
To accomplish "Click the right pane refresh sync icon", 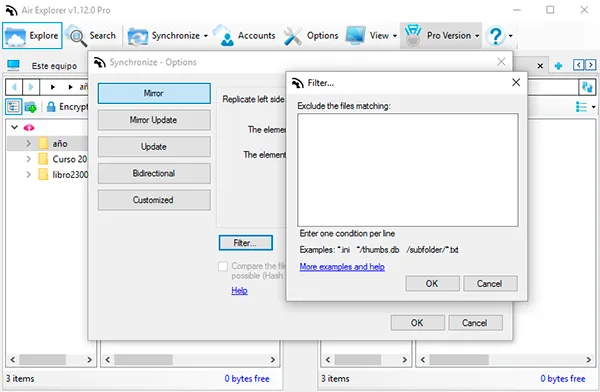I will 587,87.
